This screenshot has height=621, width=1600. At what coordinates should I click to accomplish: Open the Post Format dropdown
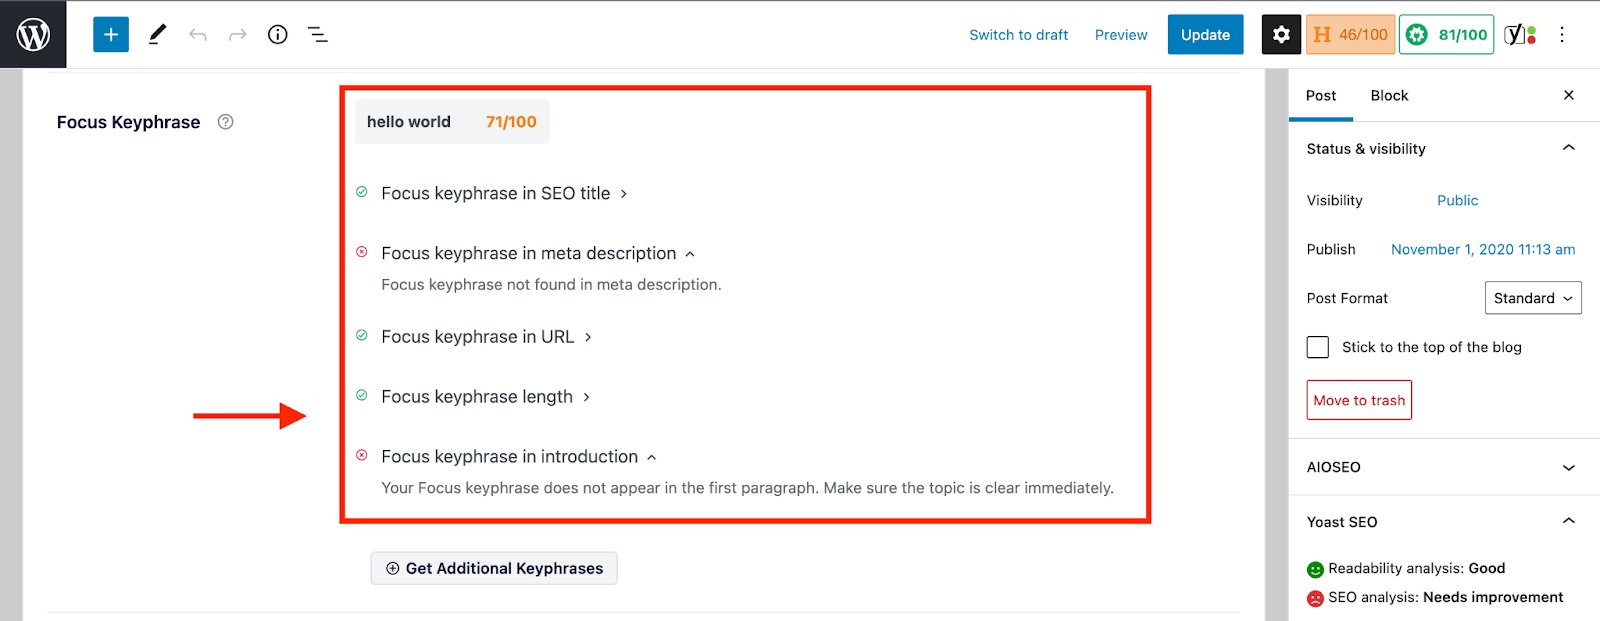1533,297
